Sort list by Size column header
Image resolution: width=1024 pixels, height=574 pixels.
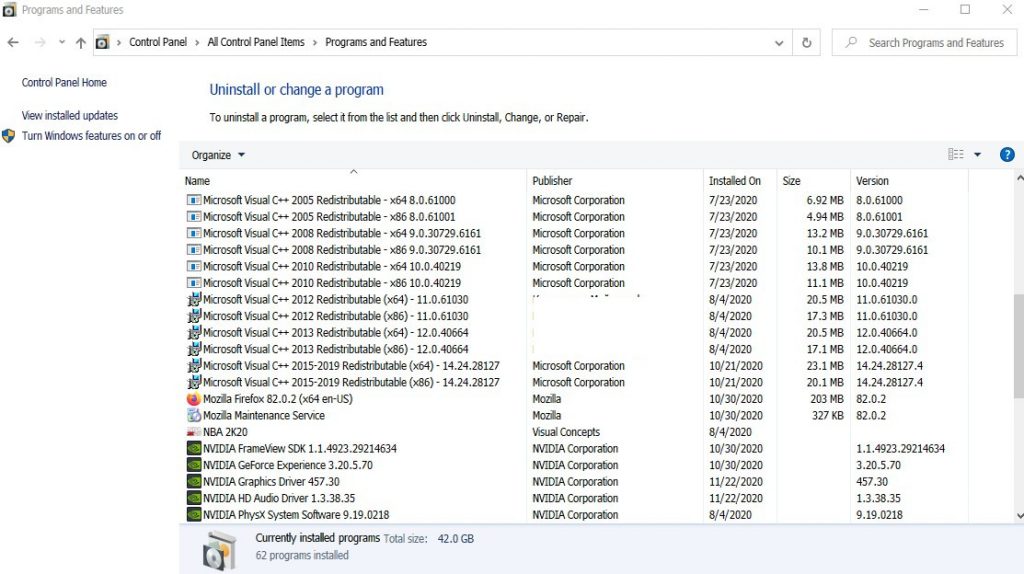pos(791,181)
